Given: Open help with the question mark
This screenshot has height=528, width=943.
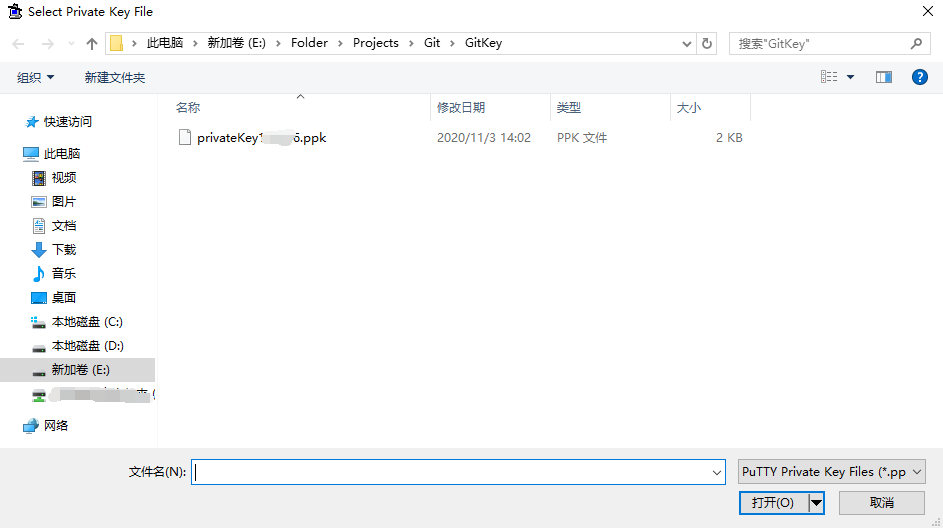Looking at the screenshot, I should 920,77.
